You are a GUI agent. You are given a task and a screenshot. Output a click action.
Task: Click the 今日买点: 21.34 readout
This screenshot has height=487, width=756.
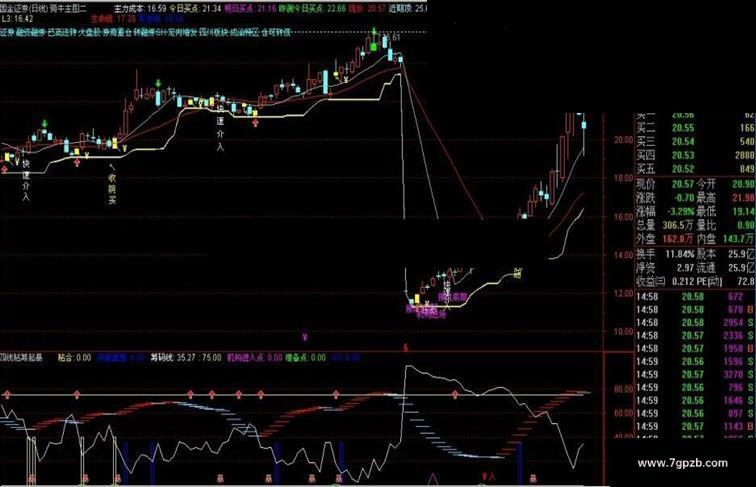pos(195,8)
